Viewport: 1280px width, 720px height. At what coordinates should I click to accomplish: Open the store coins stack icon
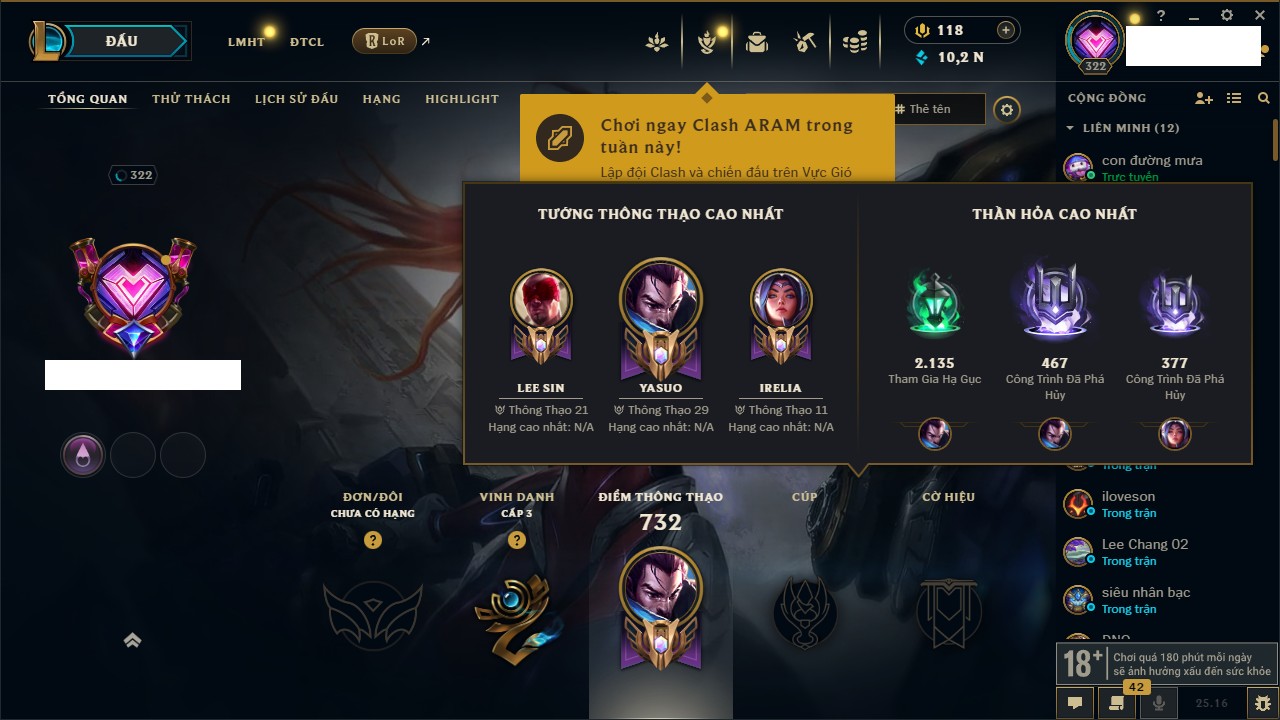pyautogui.click(x=854, y=42)
